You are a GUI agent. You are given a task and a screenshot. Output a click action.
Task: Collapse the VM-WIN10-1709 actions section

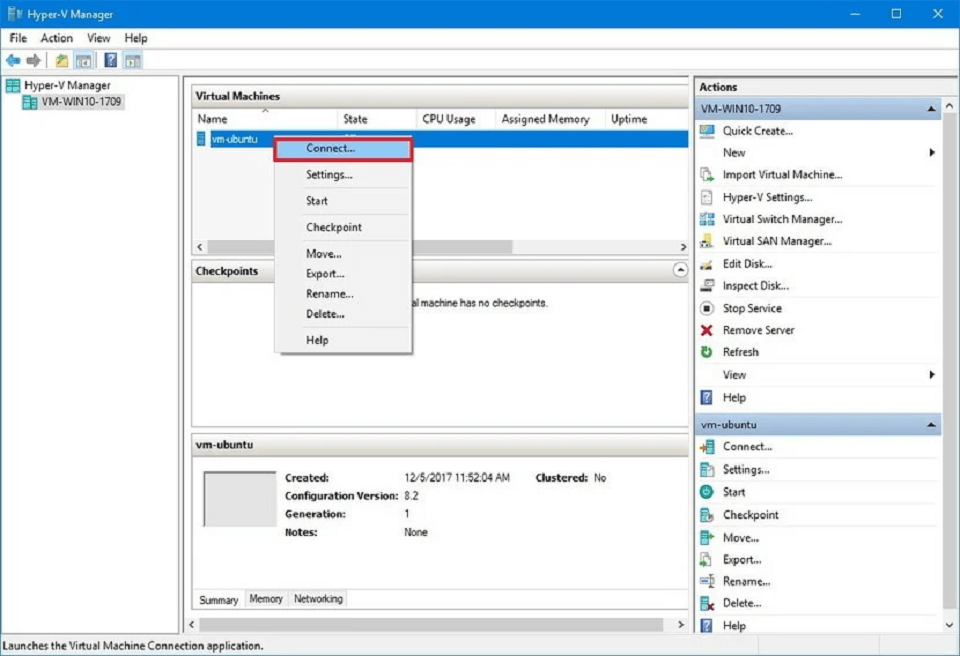pyautogui.click(x=931, y=108)
